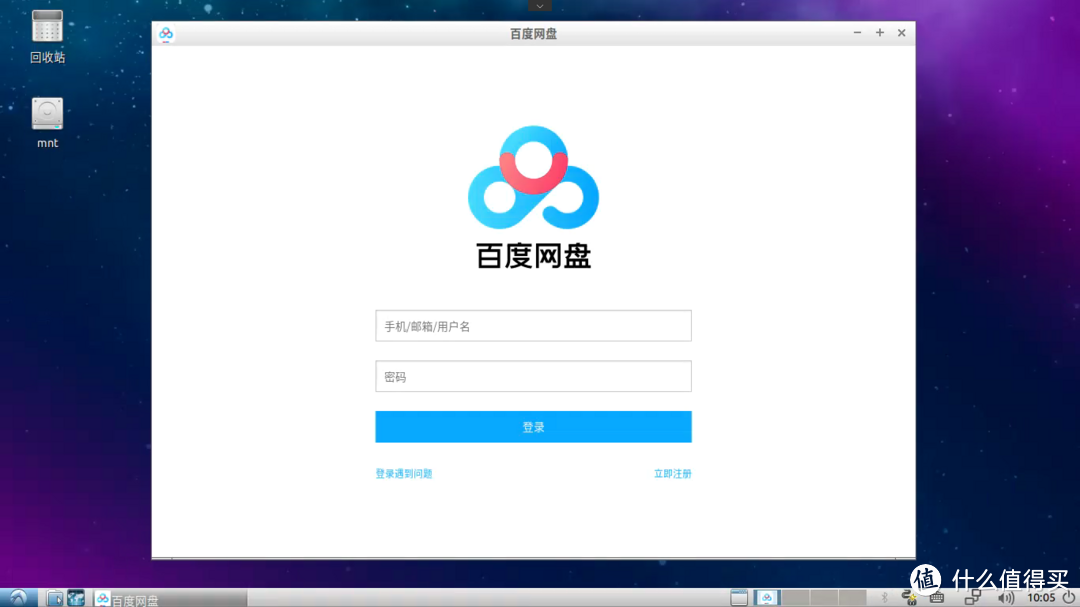Switch to the third workspace in the pager

click(x=824, y=597)
